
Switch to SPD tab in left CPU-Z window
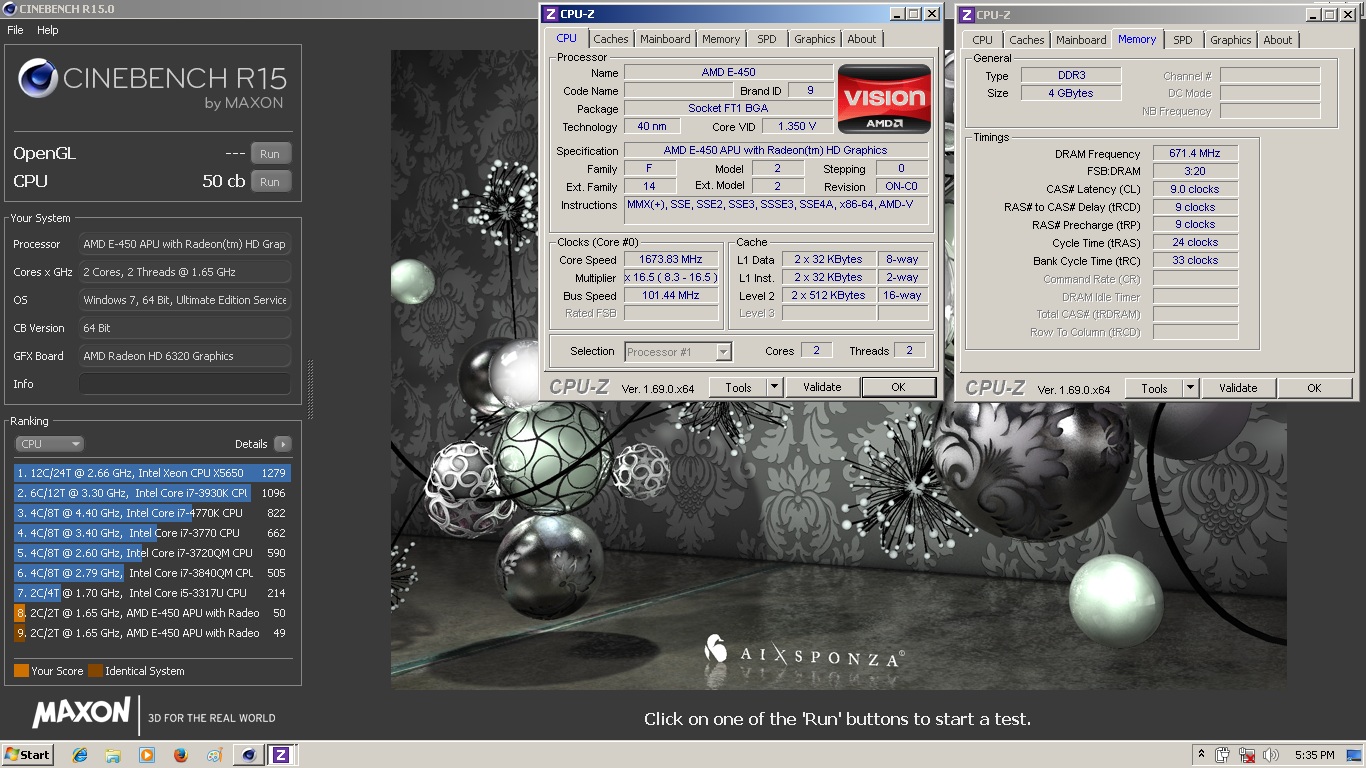[x=767, y=39]
